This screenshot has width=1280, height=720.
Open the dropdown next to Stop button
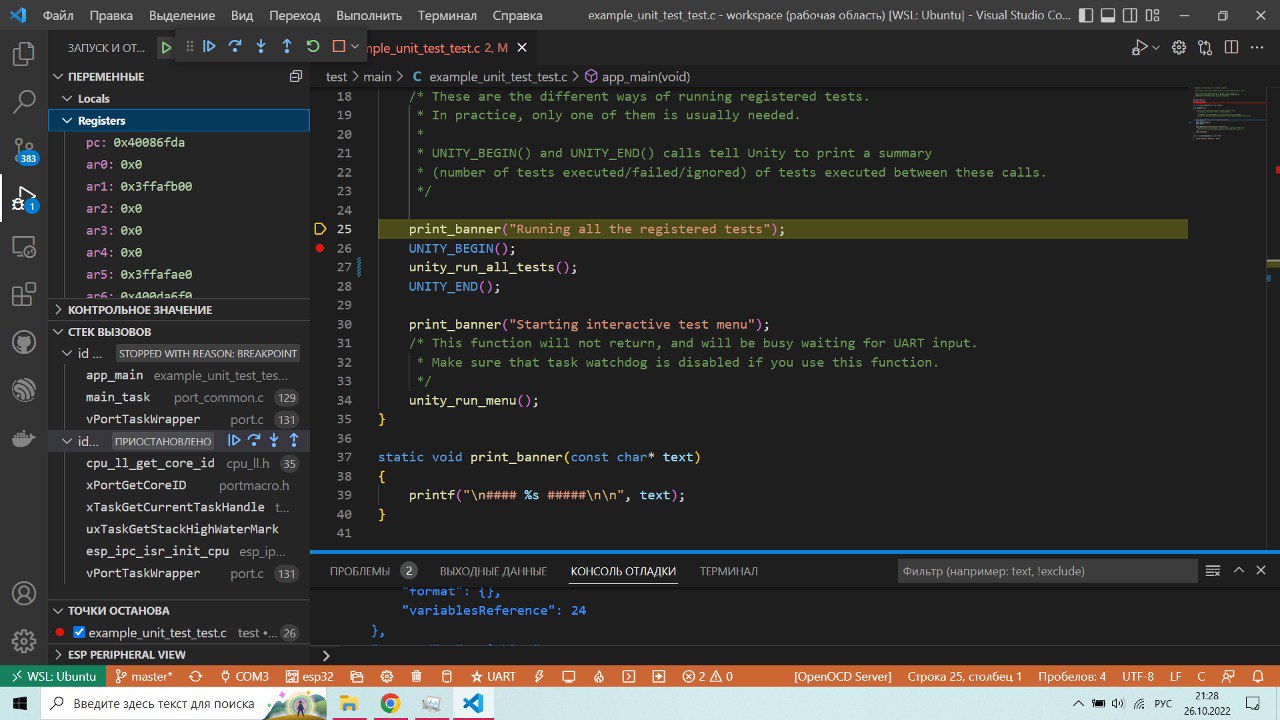354,47
